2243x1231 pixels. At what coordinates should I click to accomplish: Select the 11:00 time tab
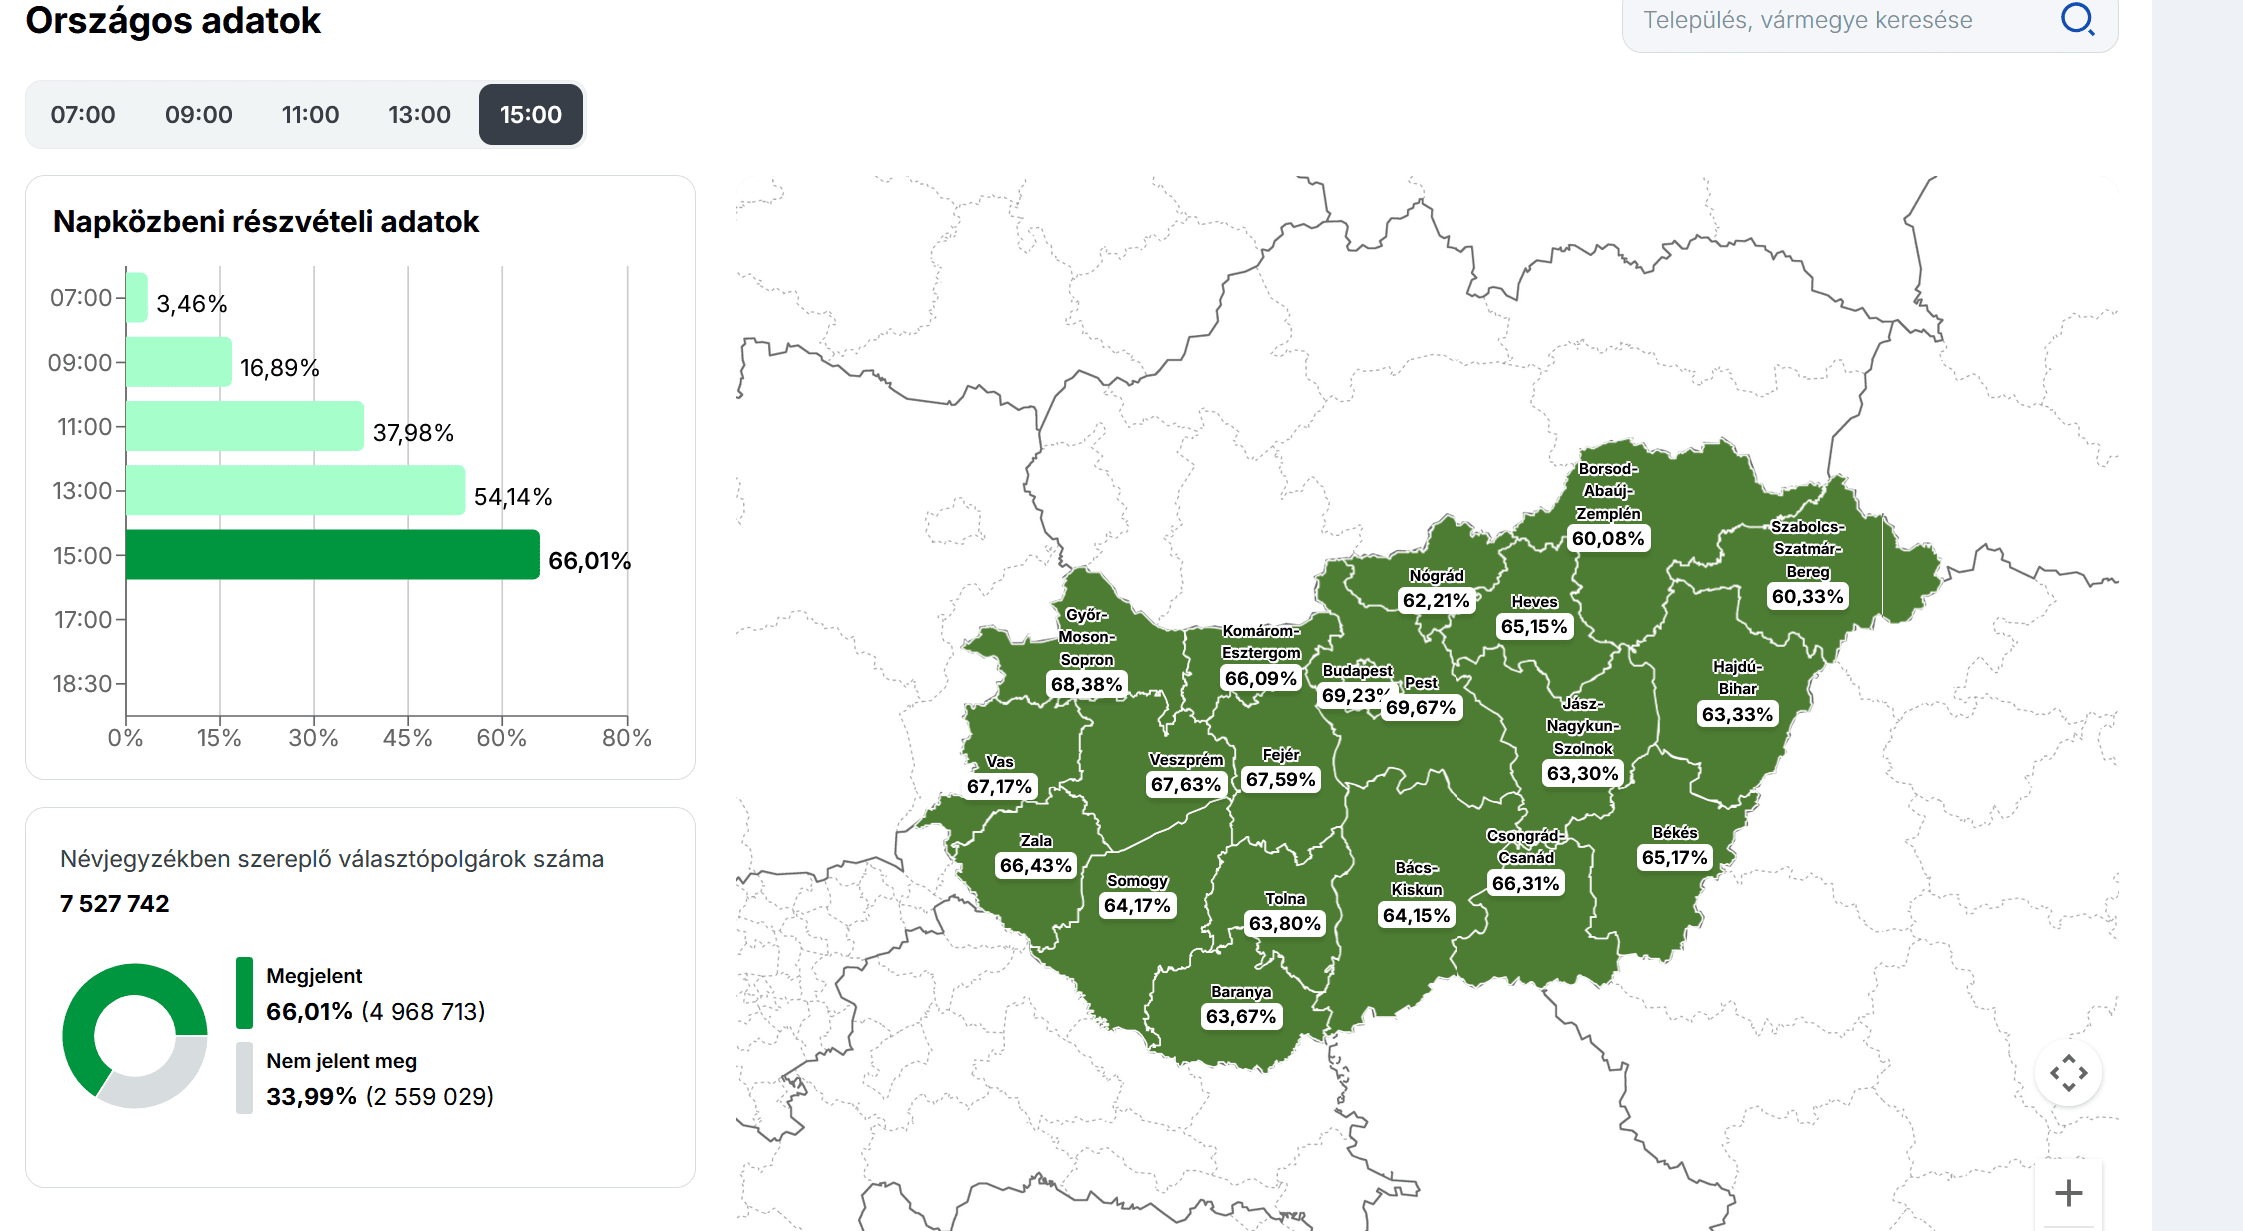point(310,115)
